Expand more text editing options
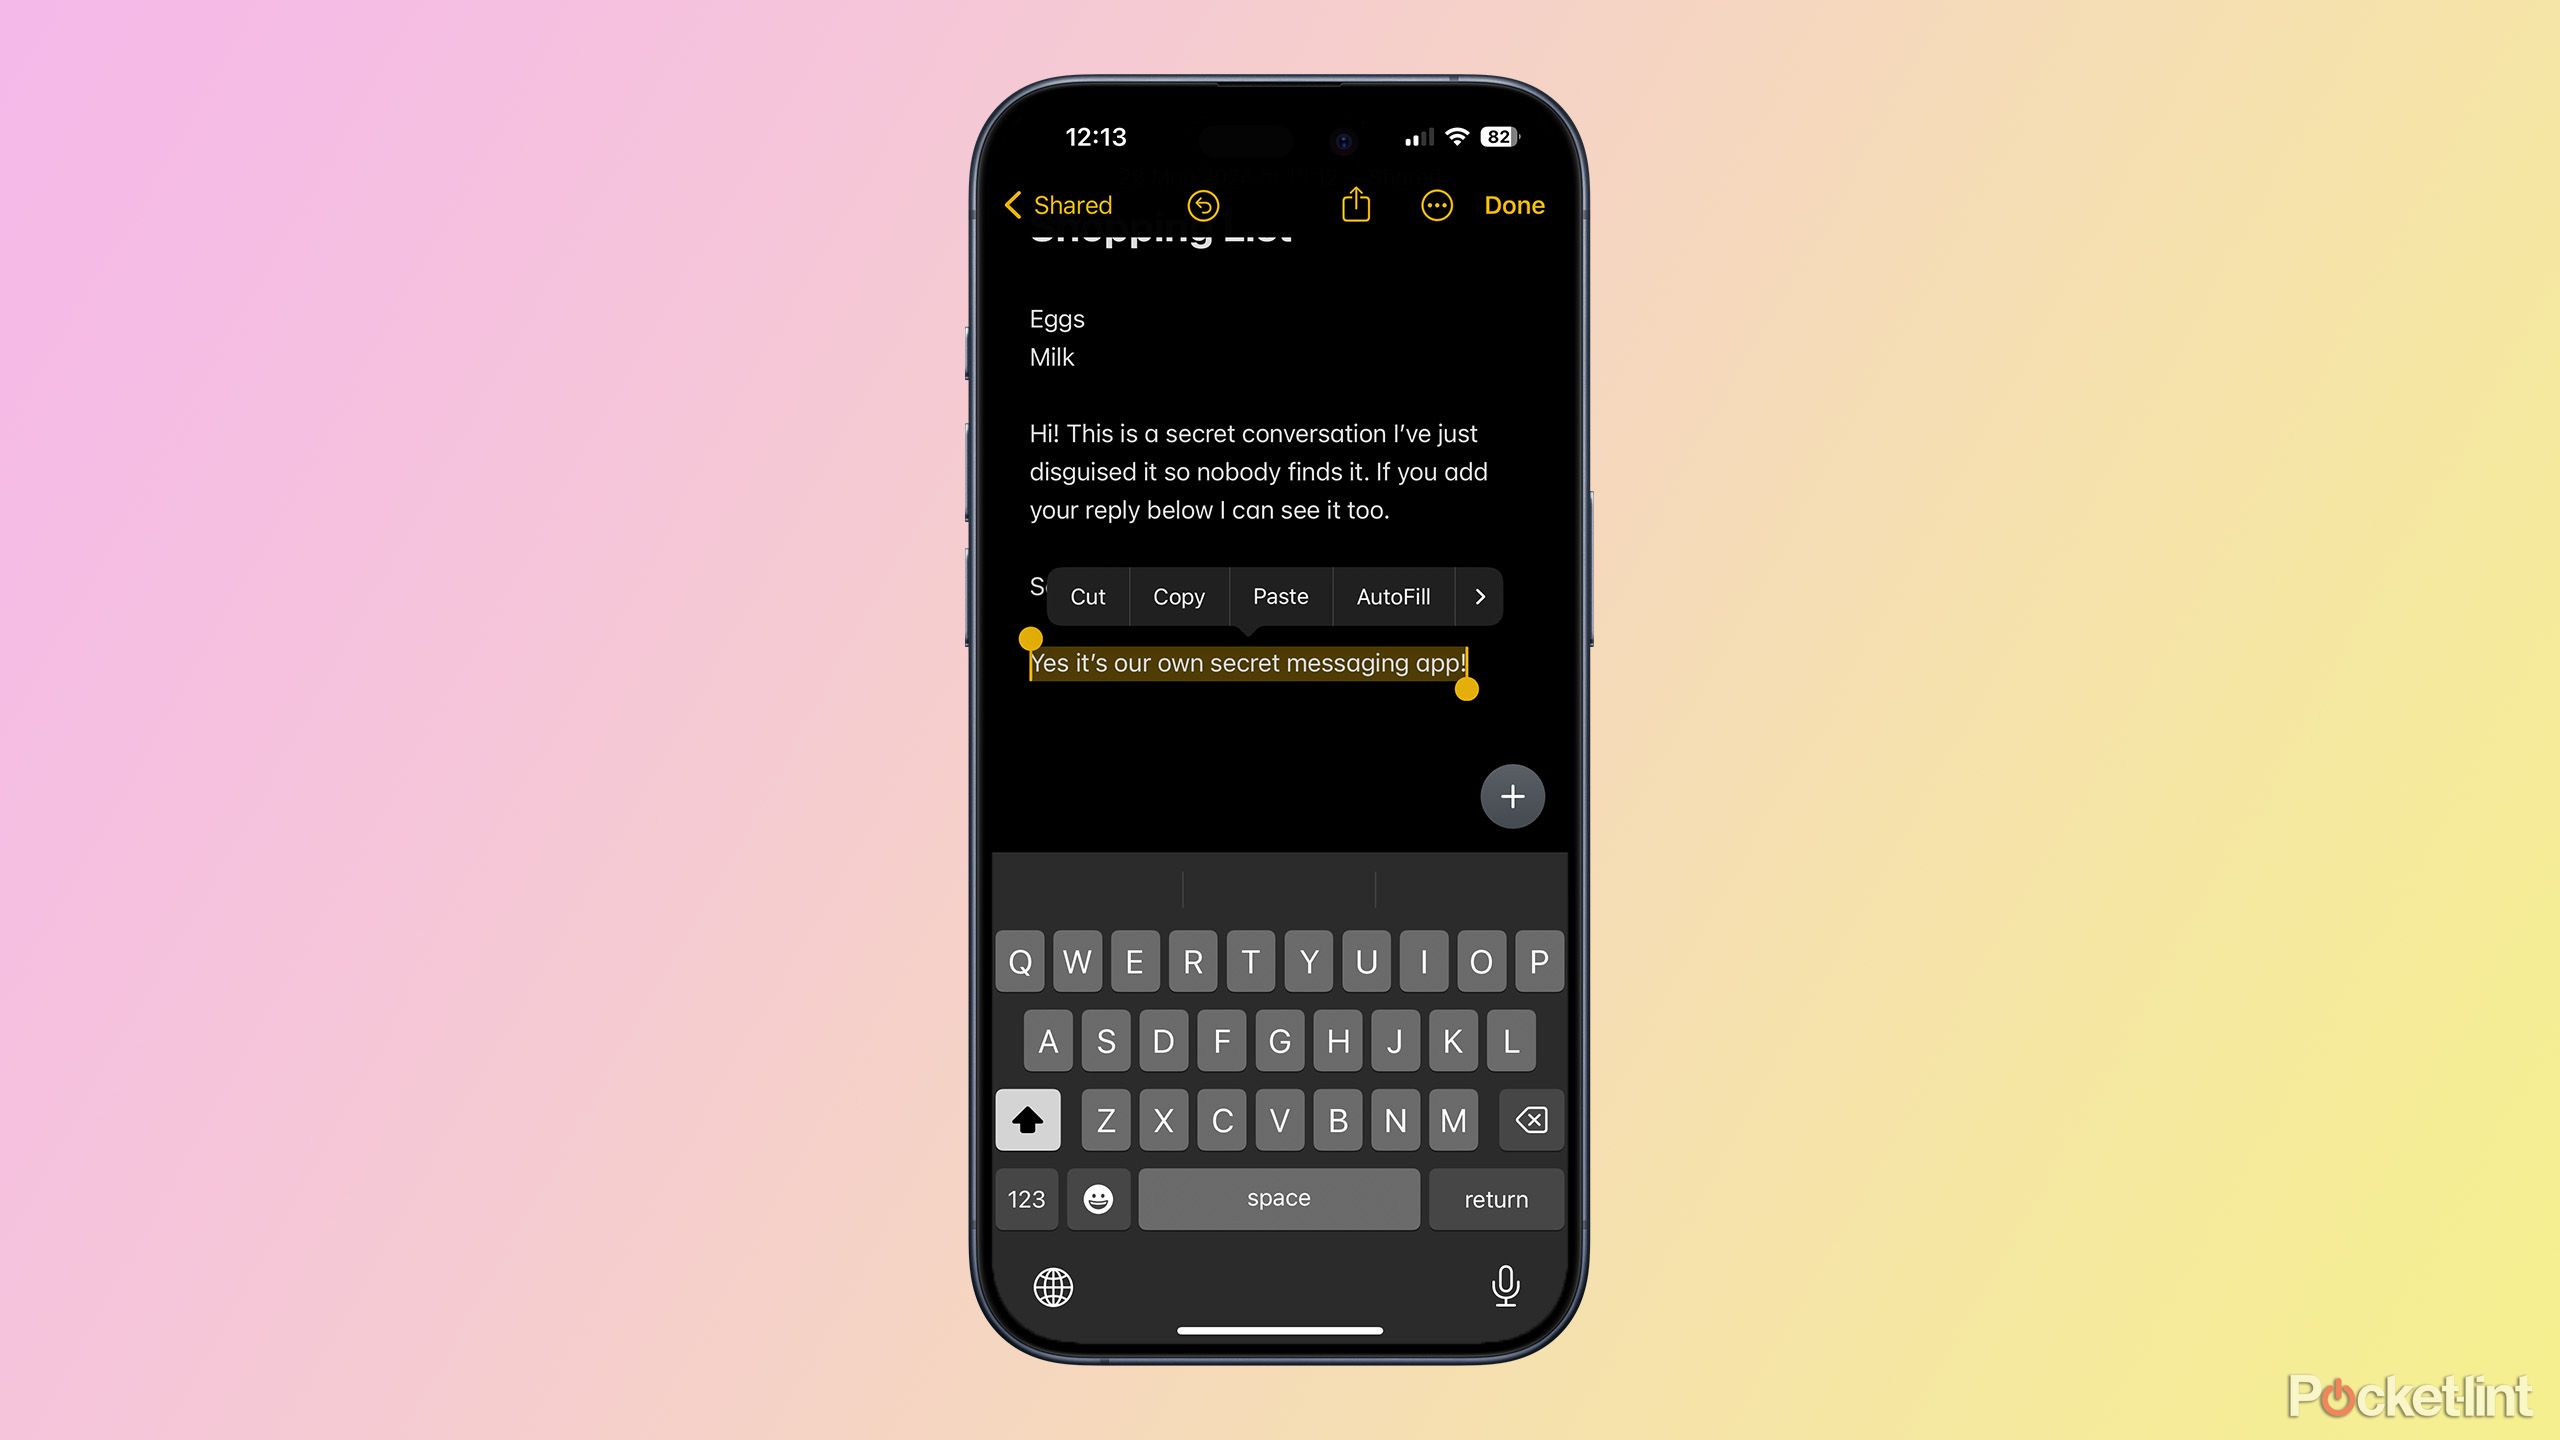 [x=1480, y=596]
